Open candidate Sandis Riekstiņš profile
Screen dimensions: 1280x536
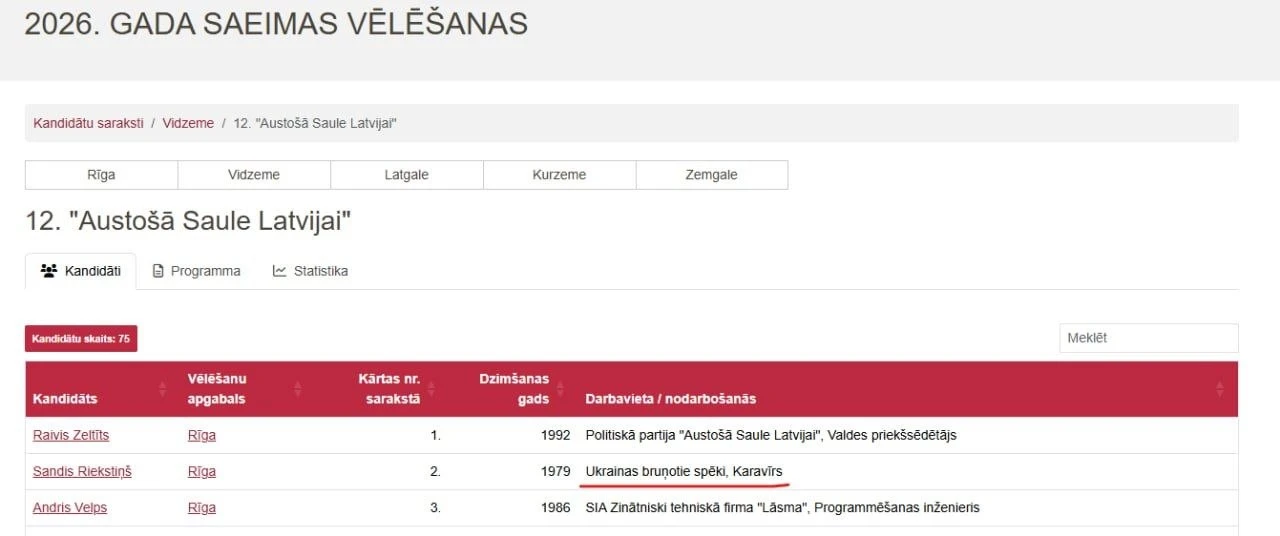point(82,472)
